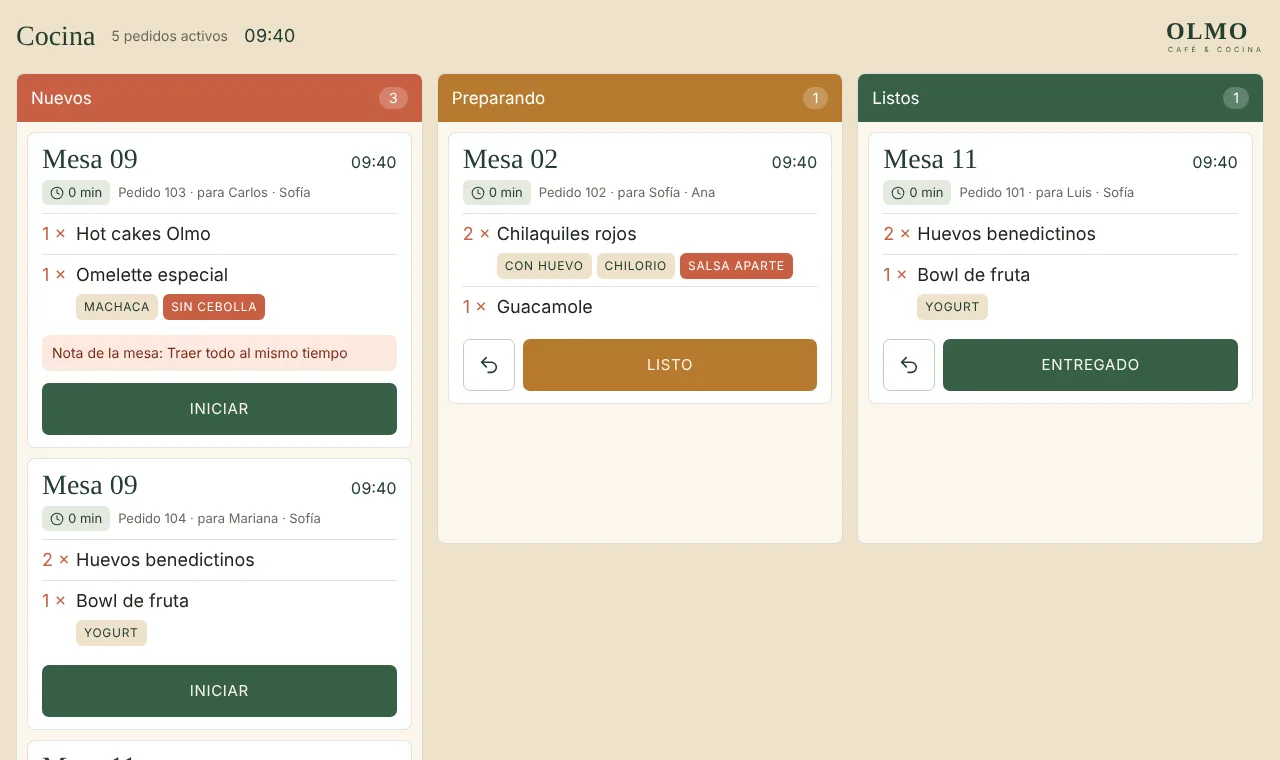Send Mesa 02 order back one stage
The height and width of the screenshot is (760, 1280).
(489, 365)
